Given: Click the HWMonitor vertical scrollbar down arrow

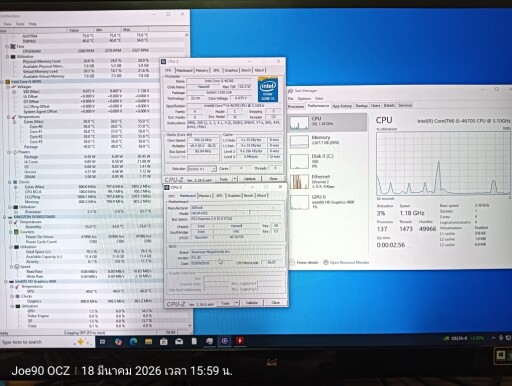Looking at the screenshot, I should pyautogui.click(x=190, y=326).
